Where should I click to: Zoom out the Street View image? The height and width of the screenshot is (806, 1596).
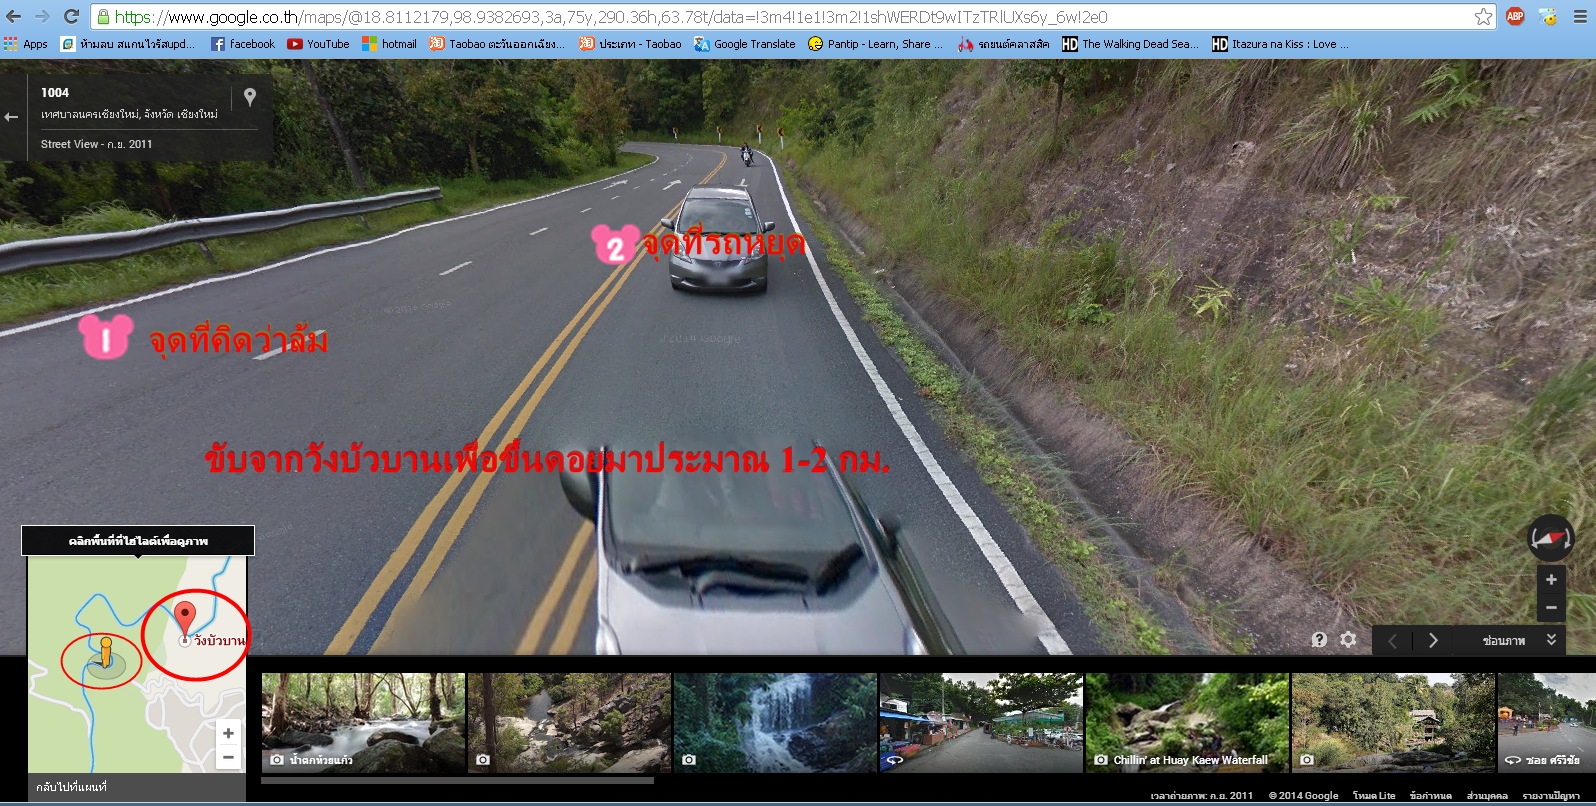[1551, 607]
